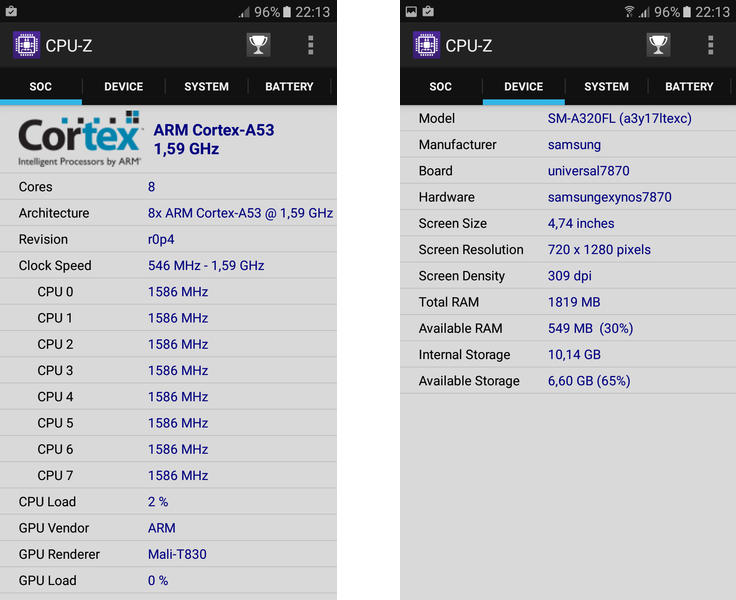Image resolution: width=736 pixels, height=600 pixels.
Task: Tap the Cortex logo image
Action: [80, 138]
